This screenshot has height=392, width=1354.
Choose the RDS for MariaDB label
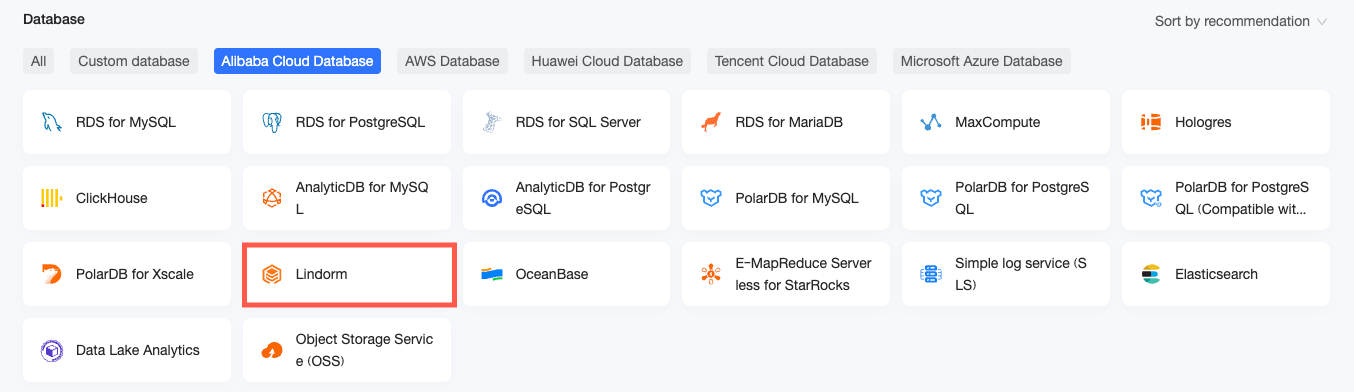pyautogui.click(x=789, y=122)
